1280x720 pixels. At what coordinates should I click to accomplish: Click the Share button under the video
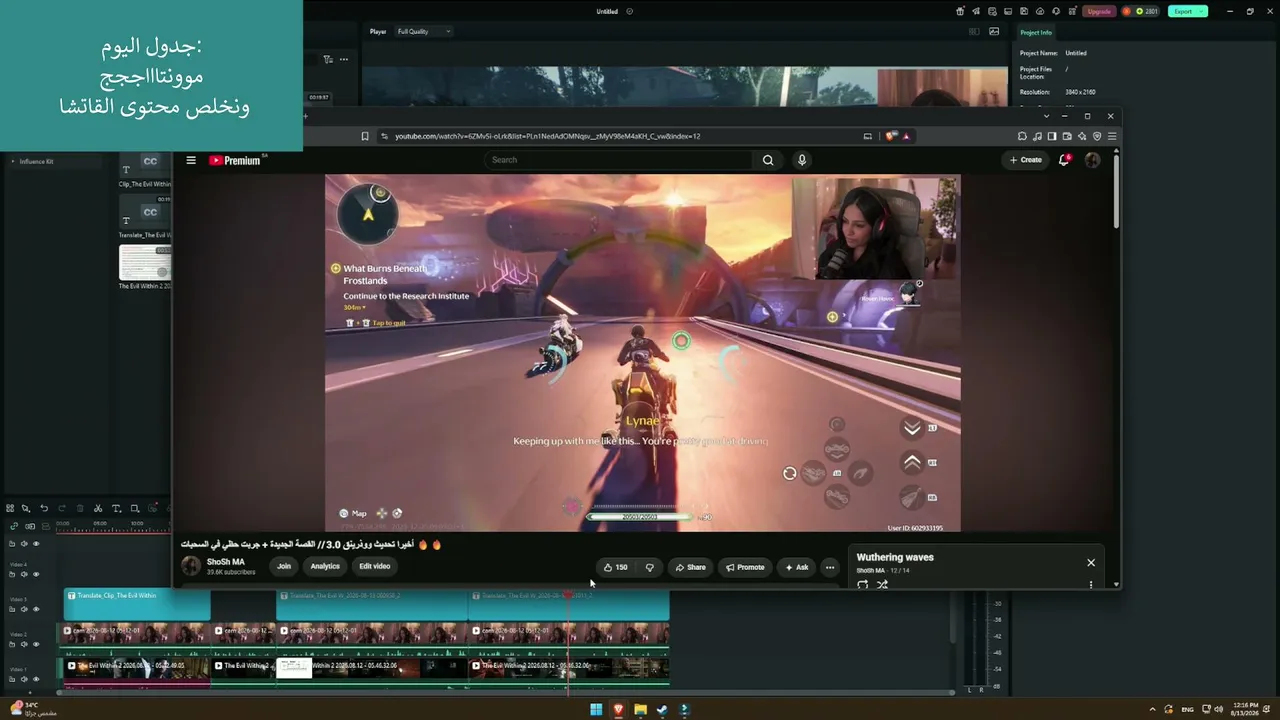(x=690, y=567)
